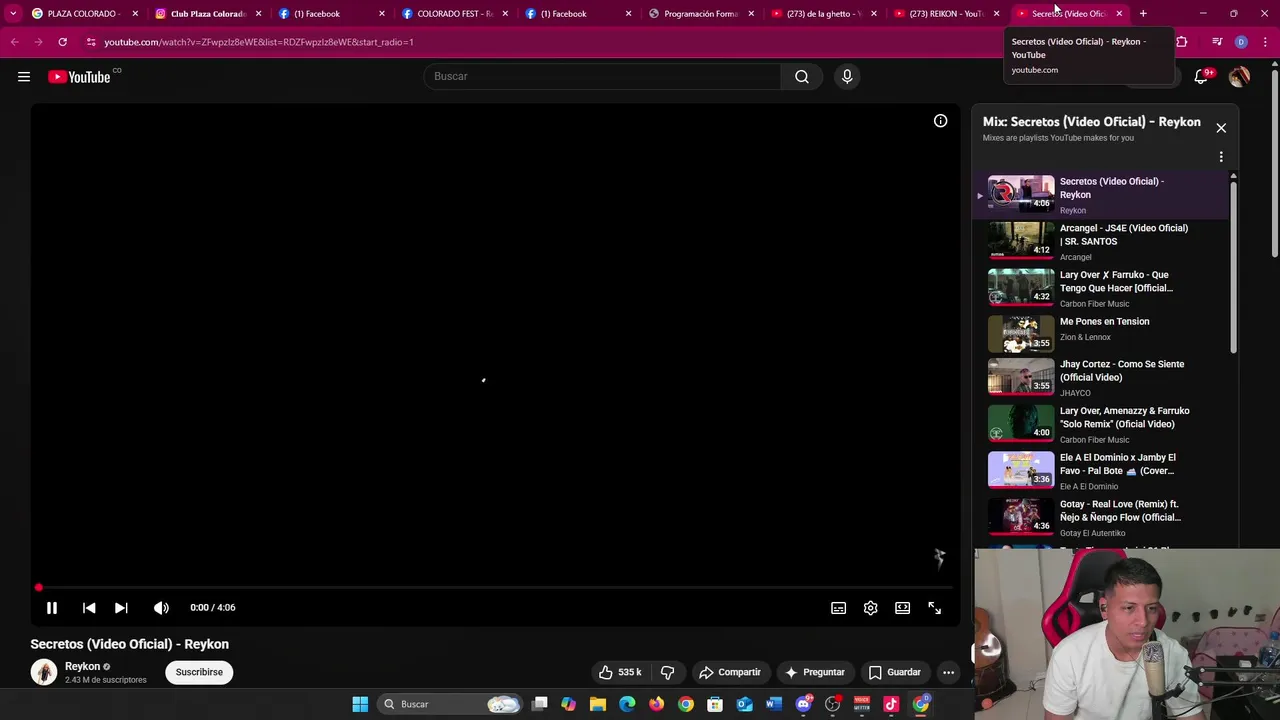Show video info card icon
Image resolution: width=1280 pixels, height=720 pixels.
940,121
